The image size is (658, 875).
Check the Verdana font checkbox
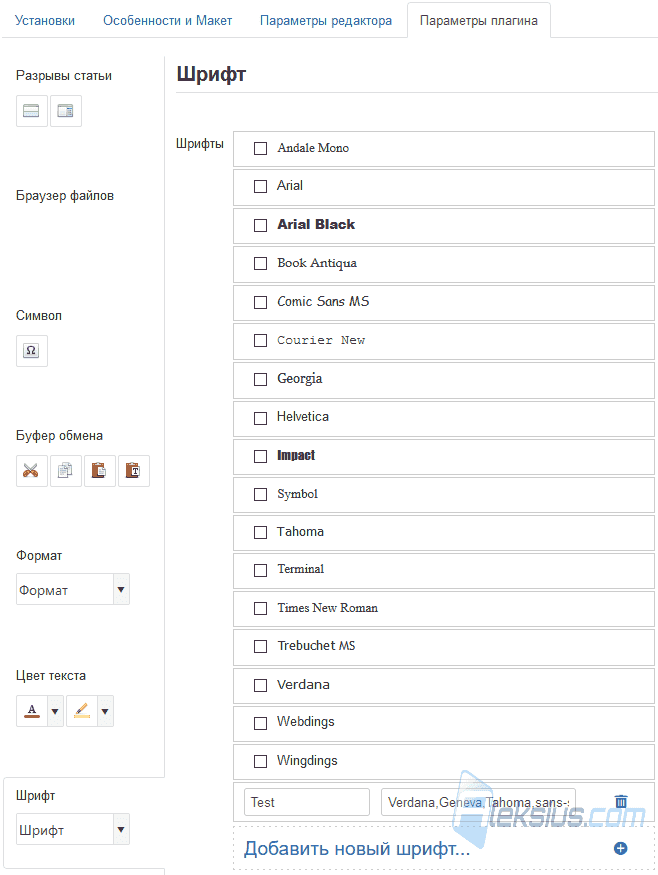coord(260,685)
